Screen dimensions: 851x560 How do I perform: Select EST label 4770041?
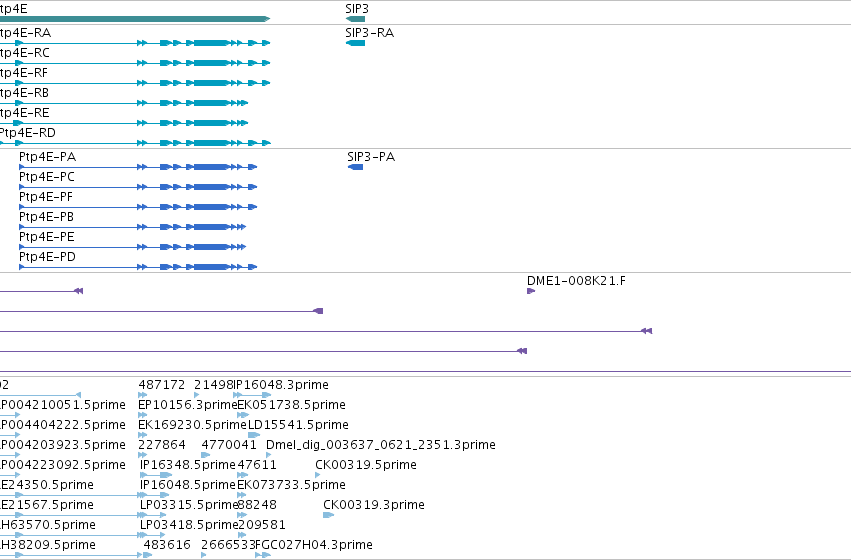tap(228, 445)
